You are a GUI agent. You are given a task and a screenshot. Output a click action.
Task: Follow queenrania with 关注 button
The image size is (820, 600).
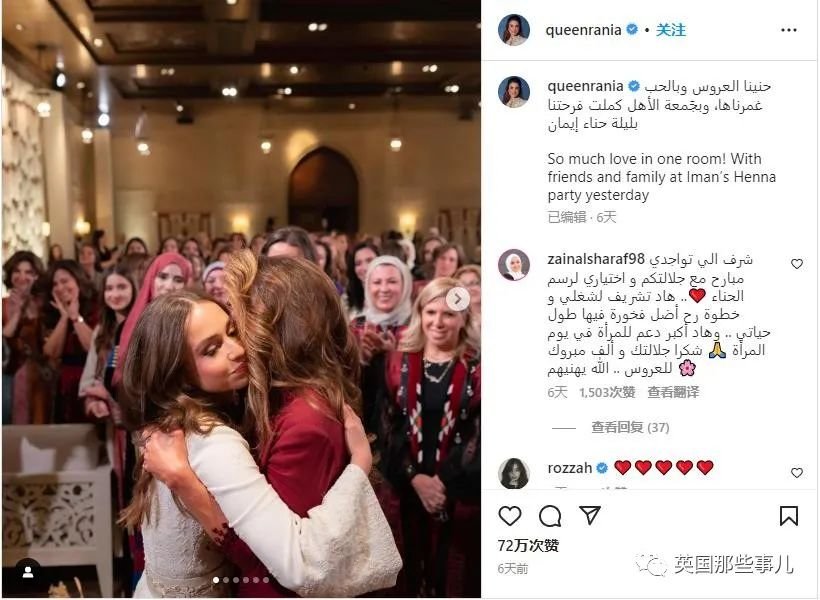click(x=671, y=30)
